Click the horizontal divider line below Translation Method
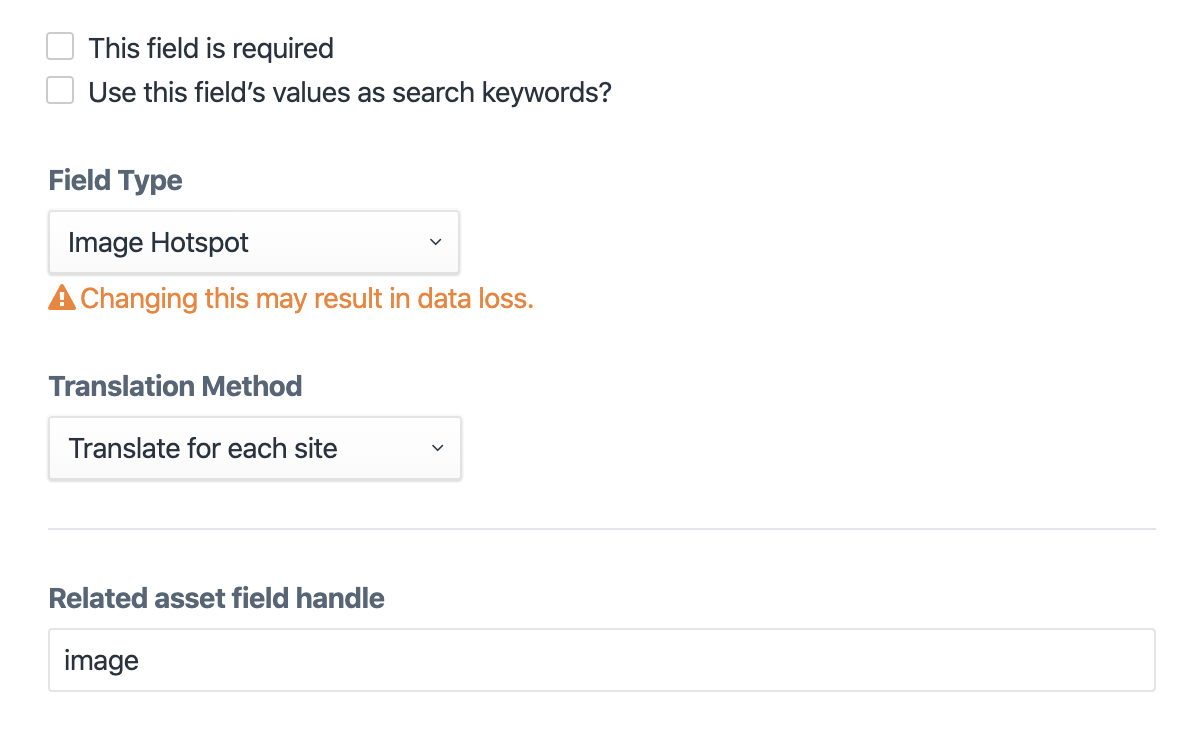 [601, 528]
